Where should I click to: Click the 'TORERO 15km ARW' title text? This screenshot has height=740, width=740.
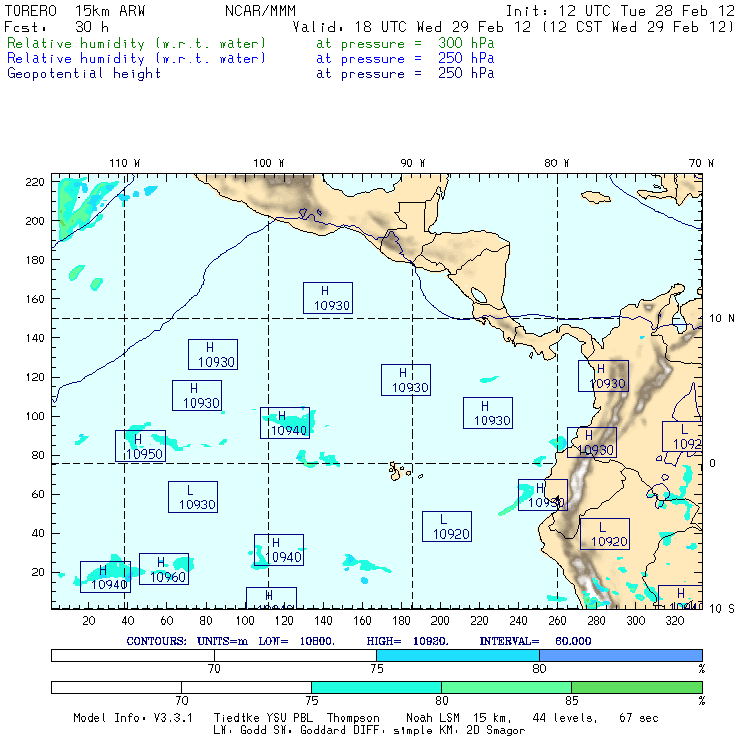(75, 11)
